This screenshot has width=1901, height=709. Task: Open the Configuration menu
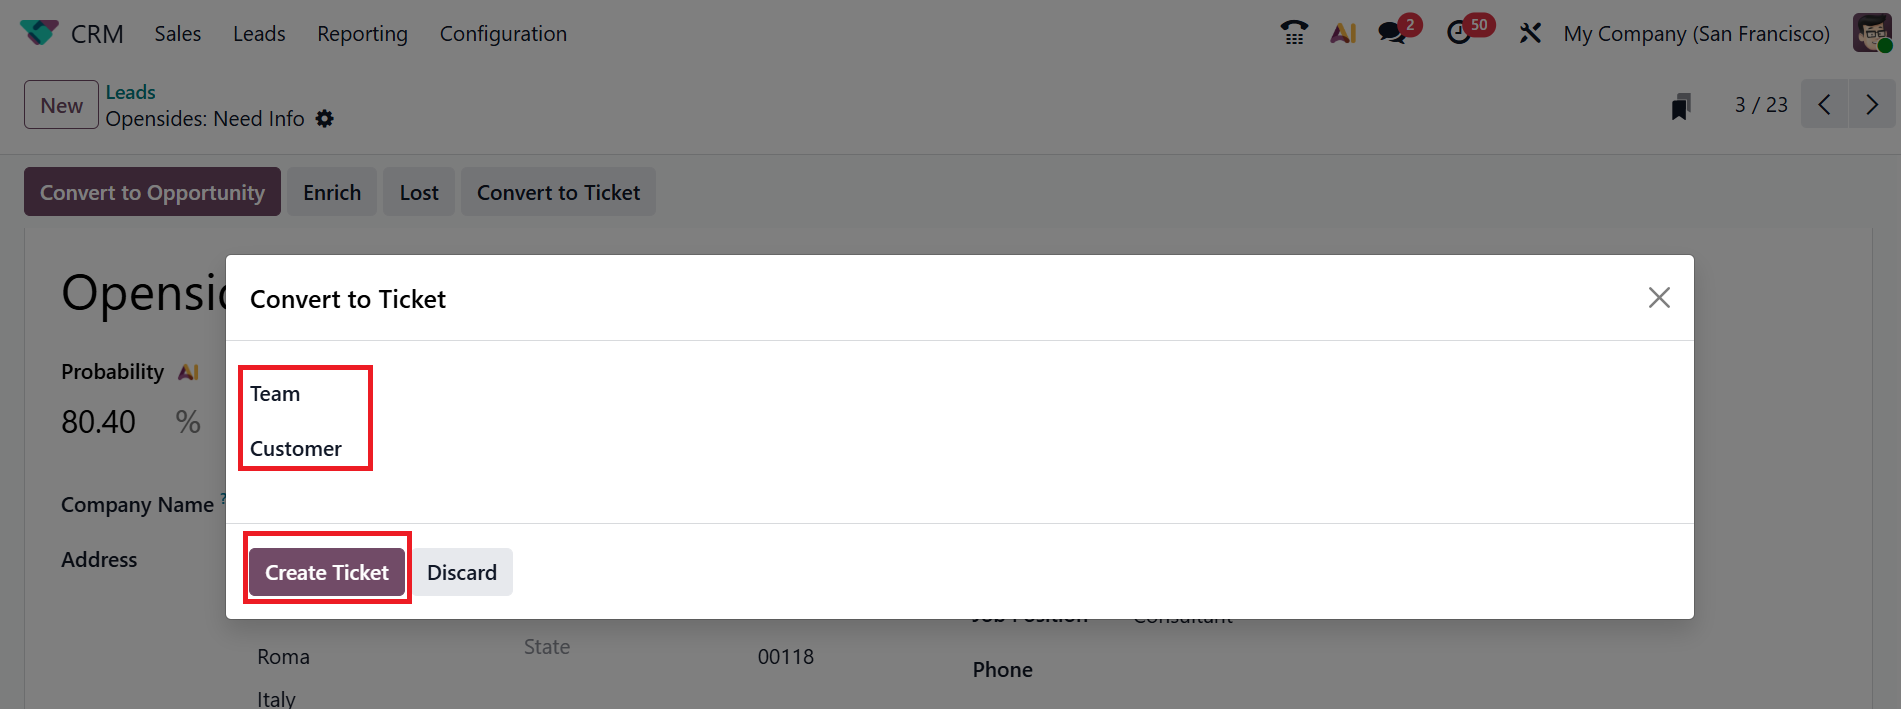pyautogui.click(x=503, y=34)
